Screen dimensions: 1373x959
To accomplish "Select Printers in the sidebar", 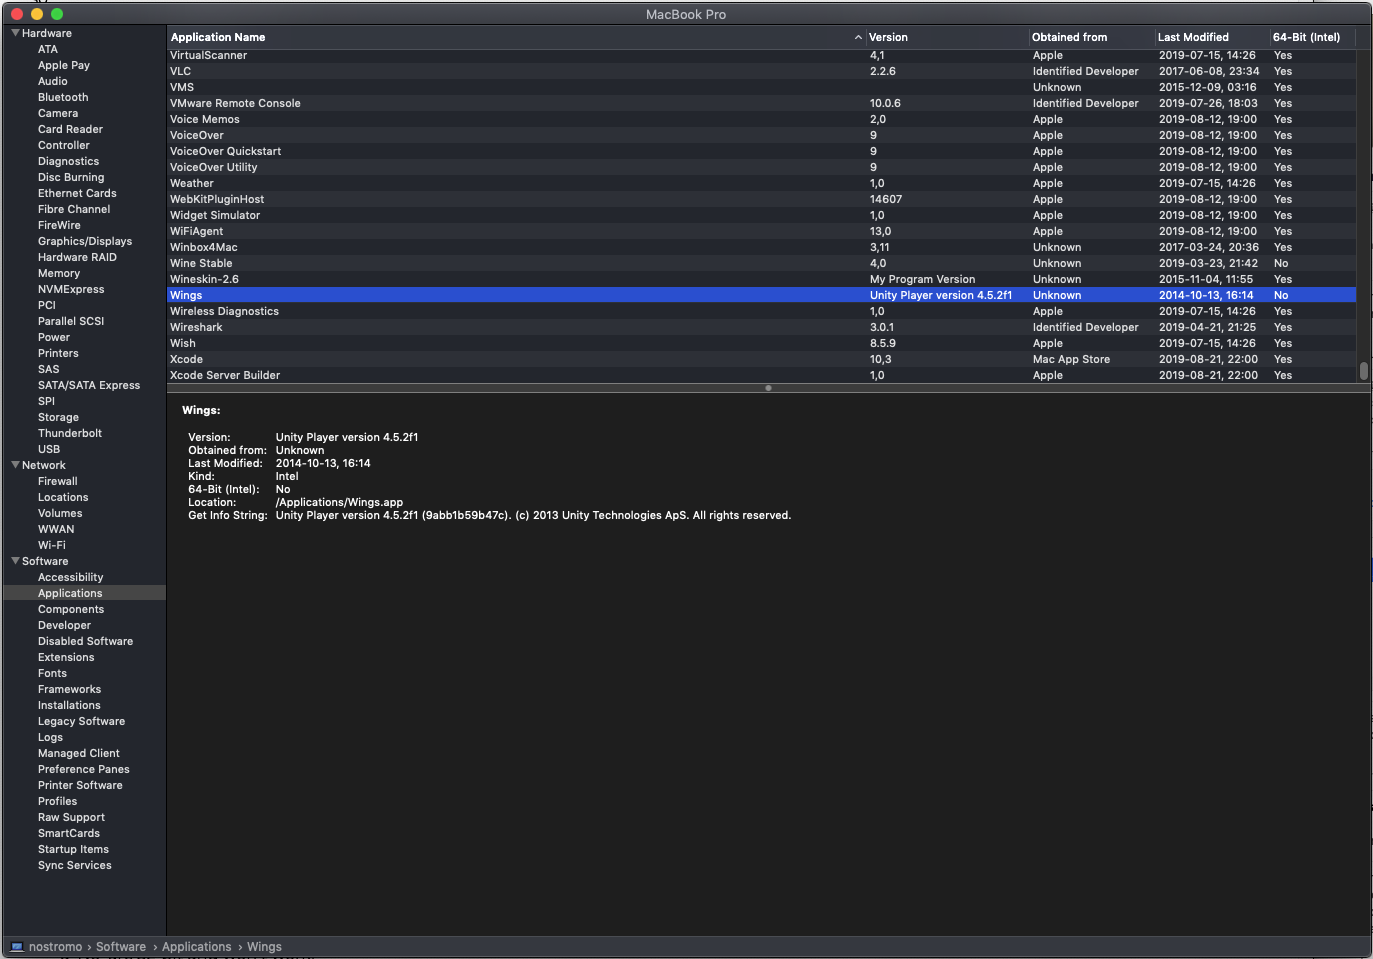I will (58, 353).
